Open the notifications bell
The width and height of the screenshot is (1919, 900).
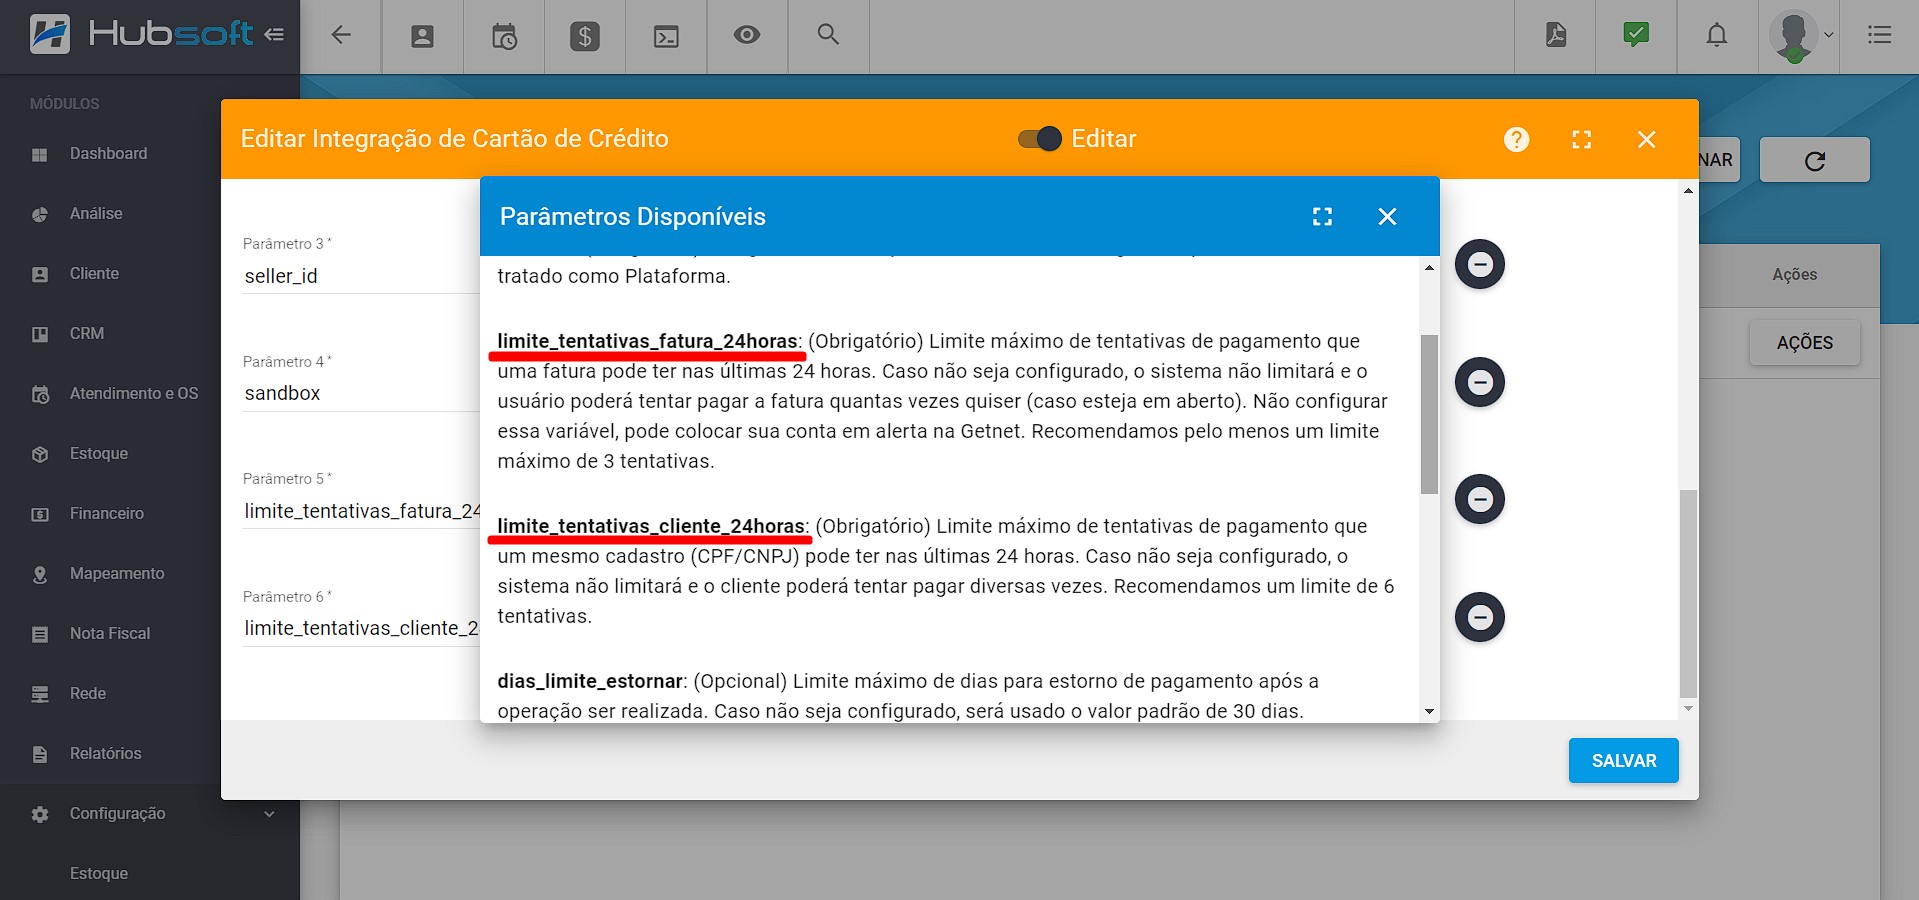coord(1717,35)
